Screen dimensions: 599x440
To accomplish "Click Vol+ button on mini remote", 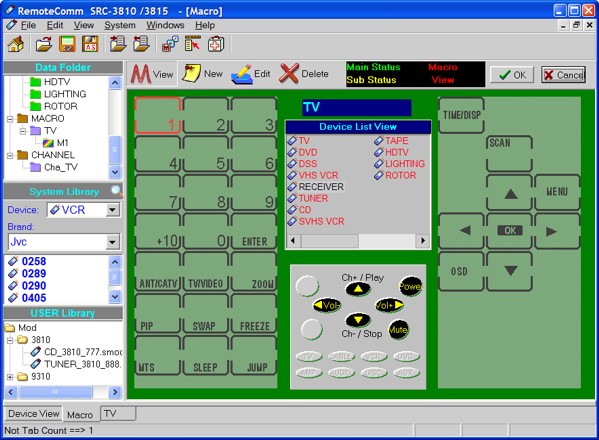I will [389, 305].
